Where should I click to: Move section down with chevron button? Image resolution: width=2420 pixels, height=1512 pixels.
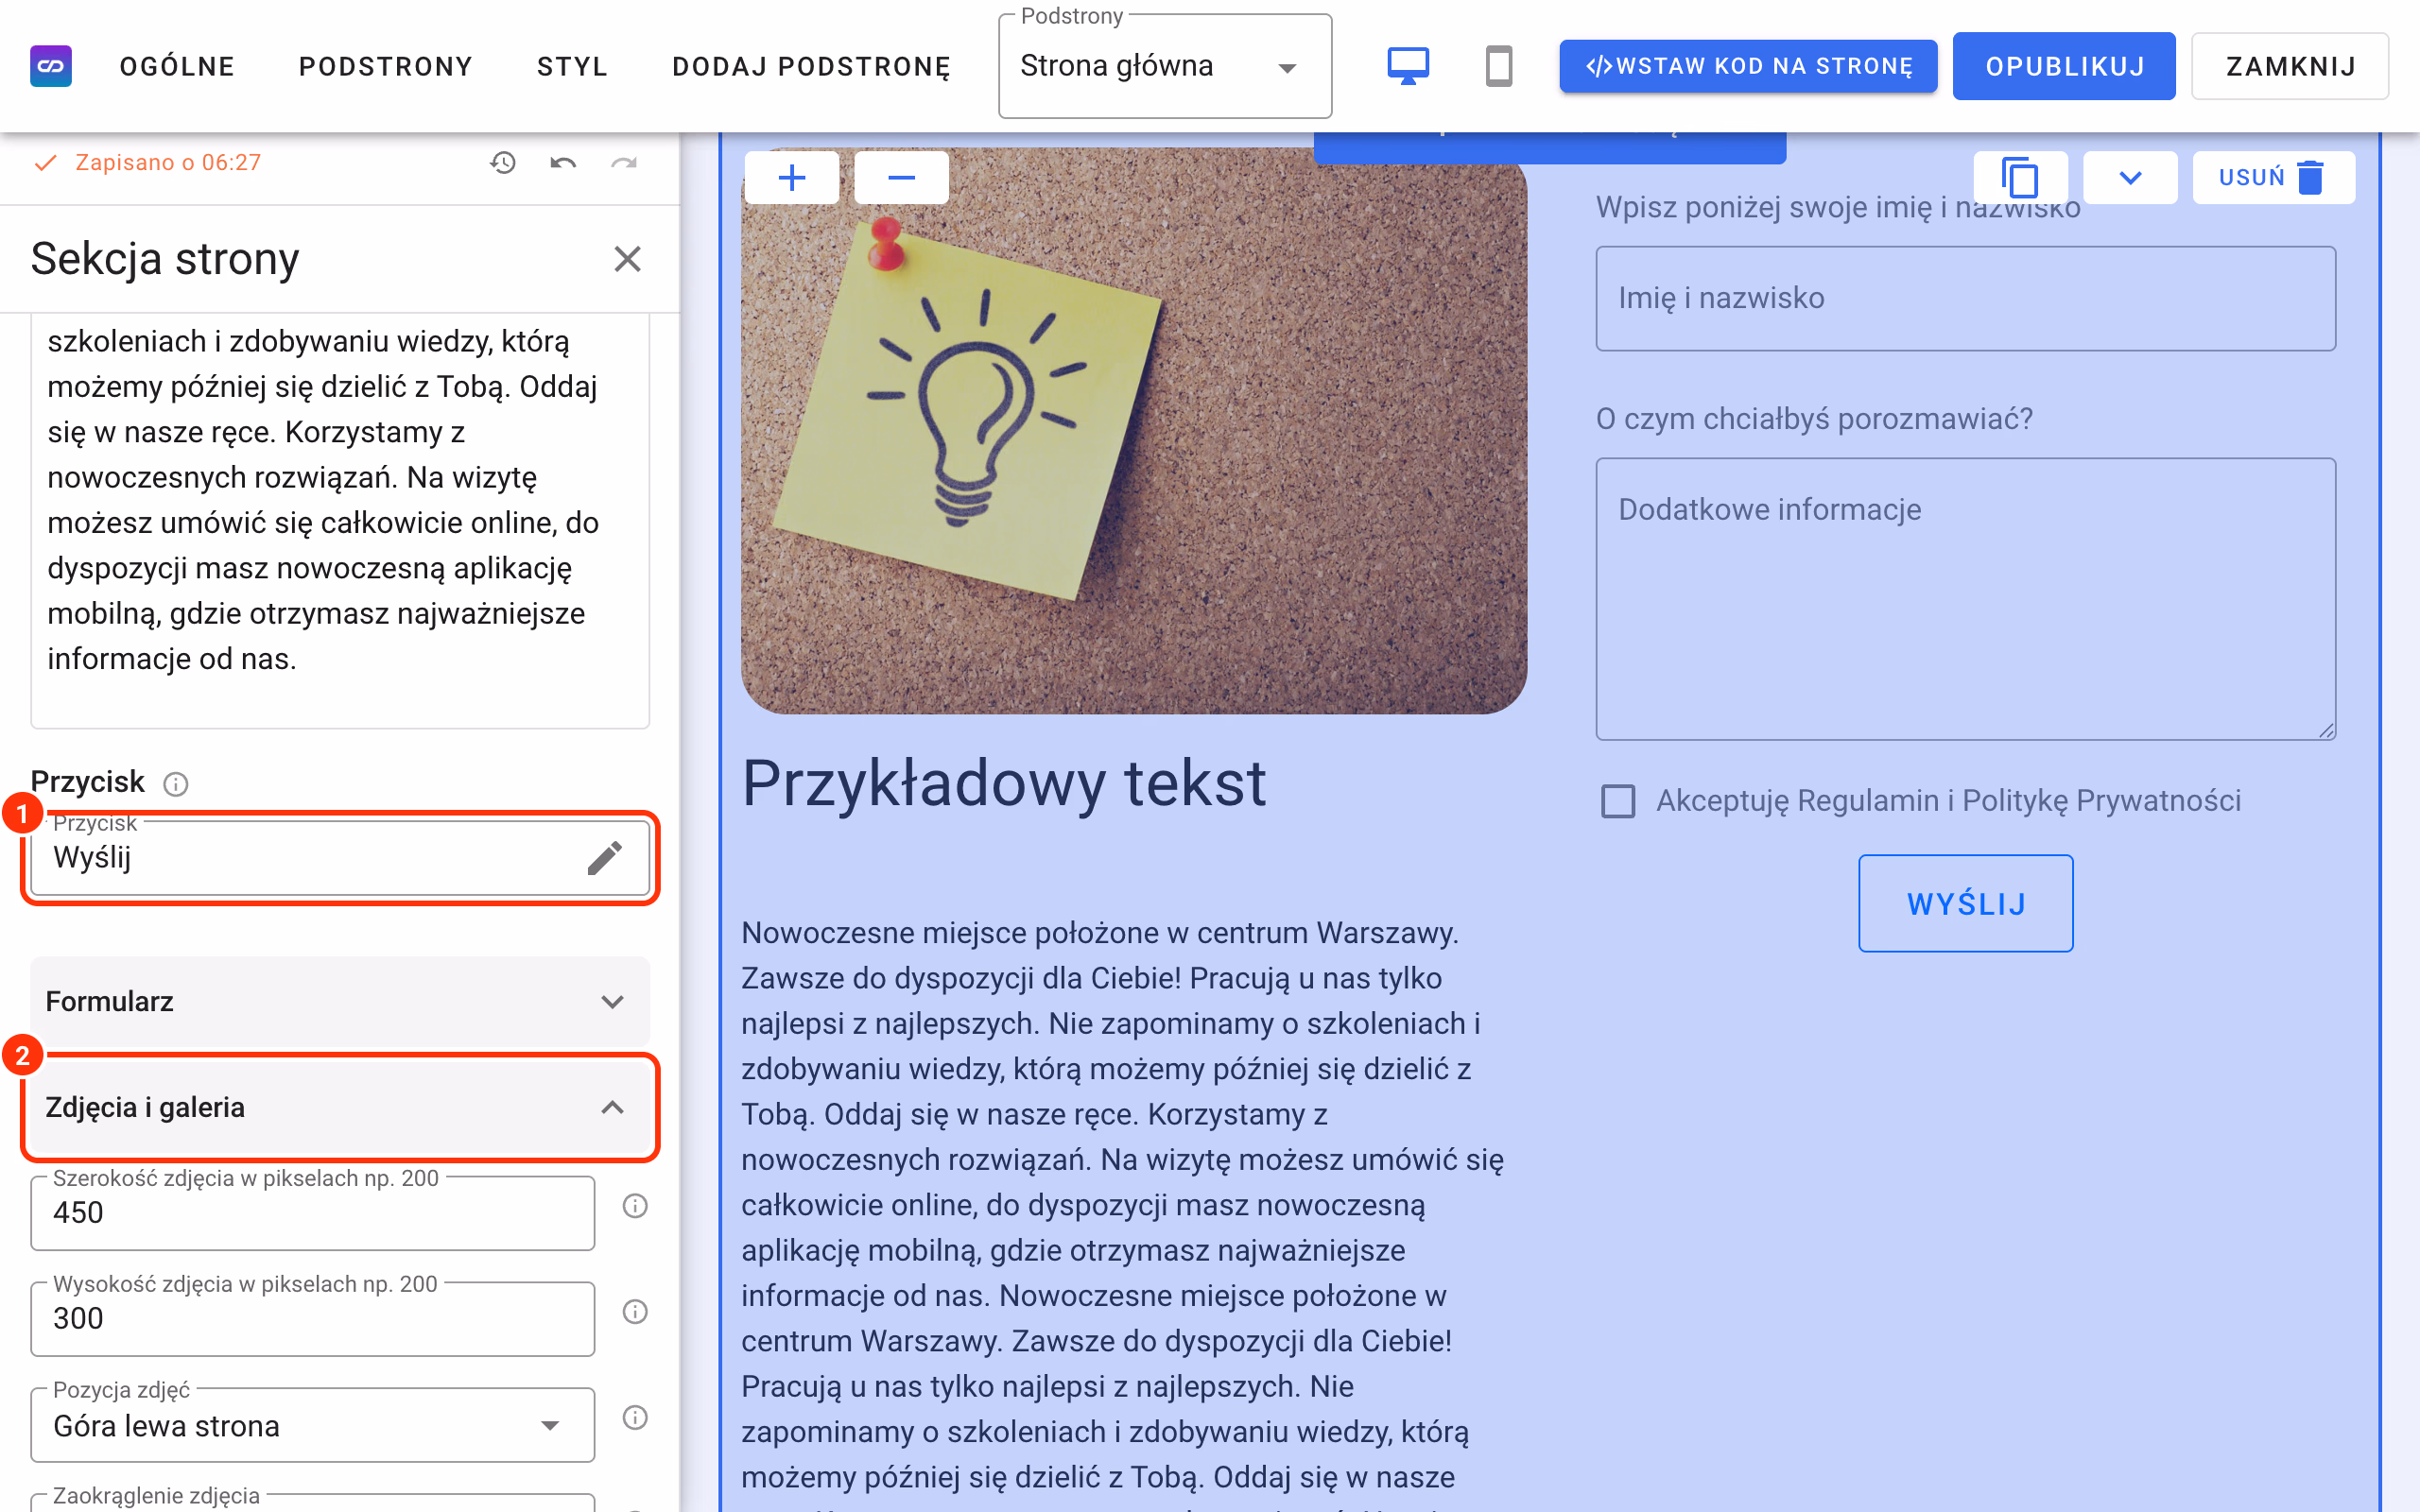[2130, 178]
